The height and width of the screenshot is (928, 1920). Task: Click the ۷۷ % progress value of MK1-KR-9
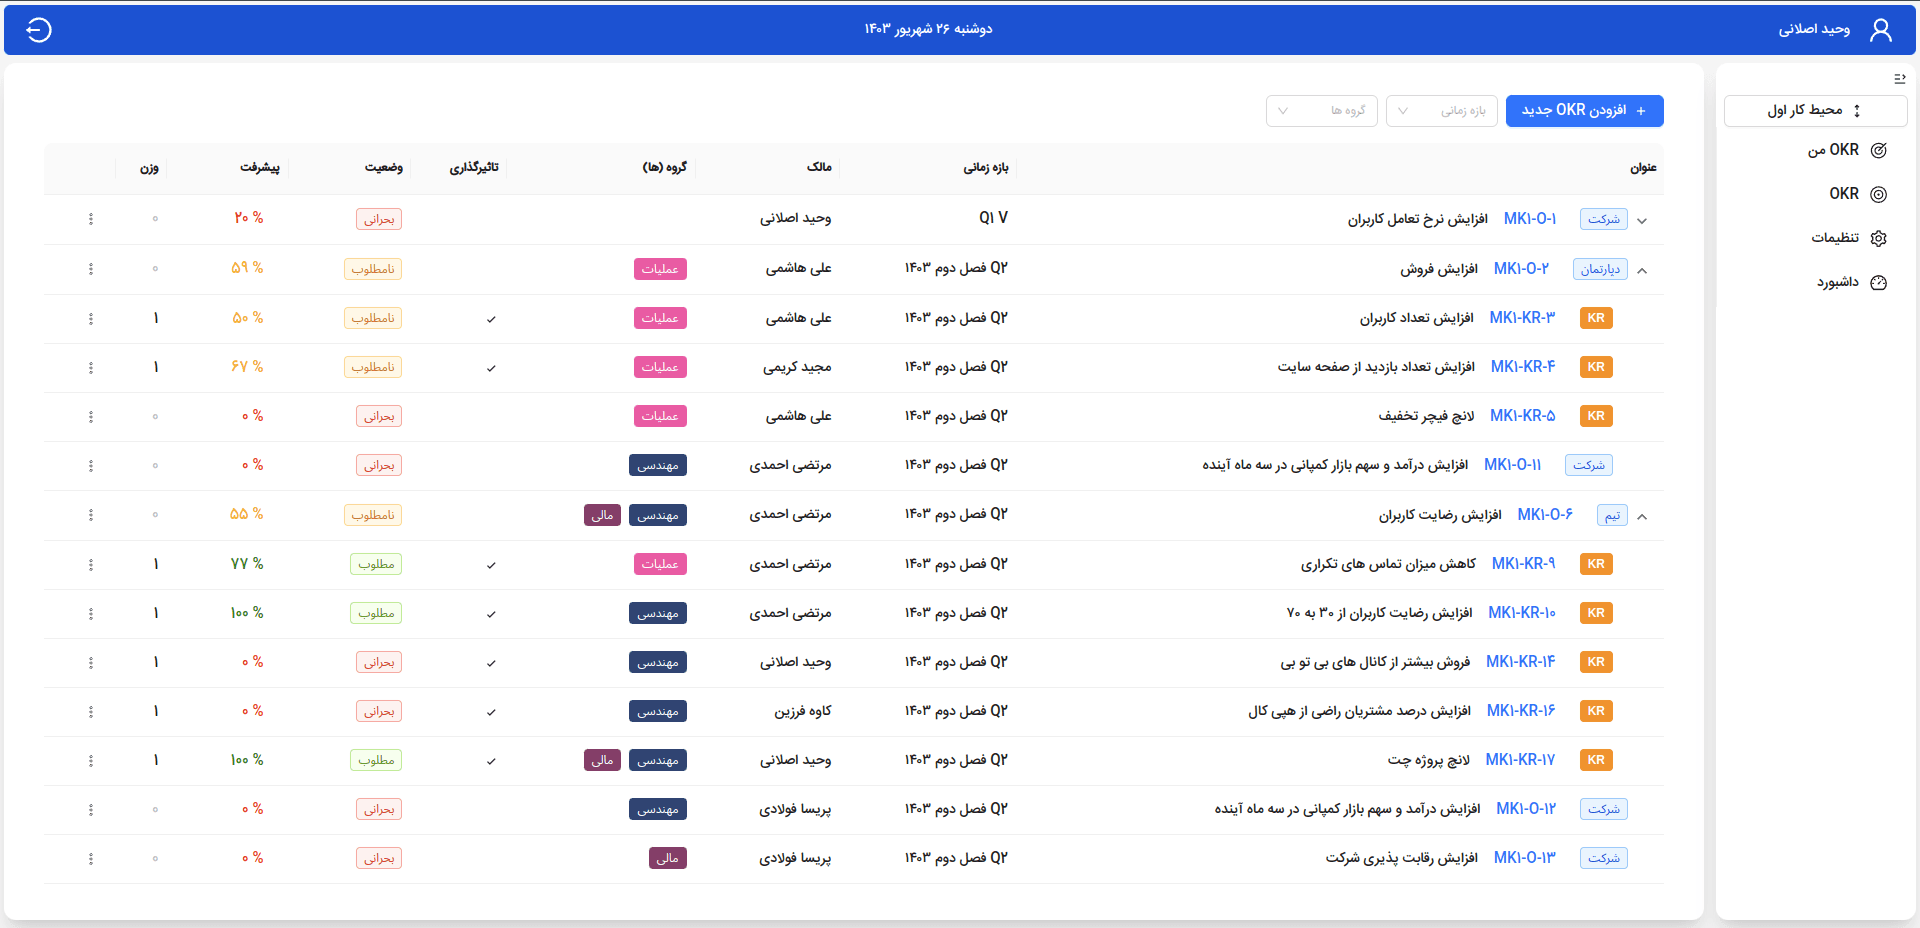[247, 564]
